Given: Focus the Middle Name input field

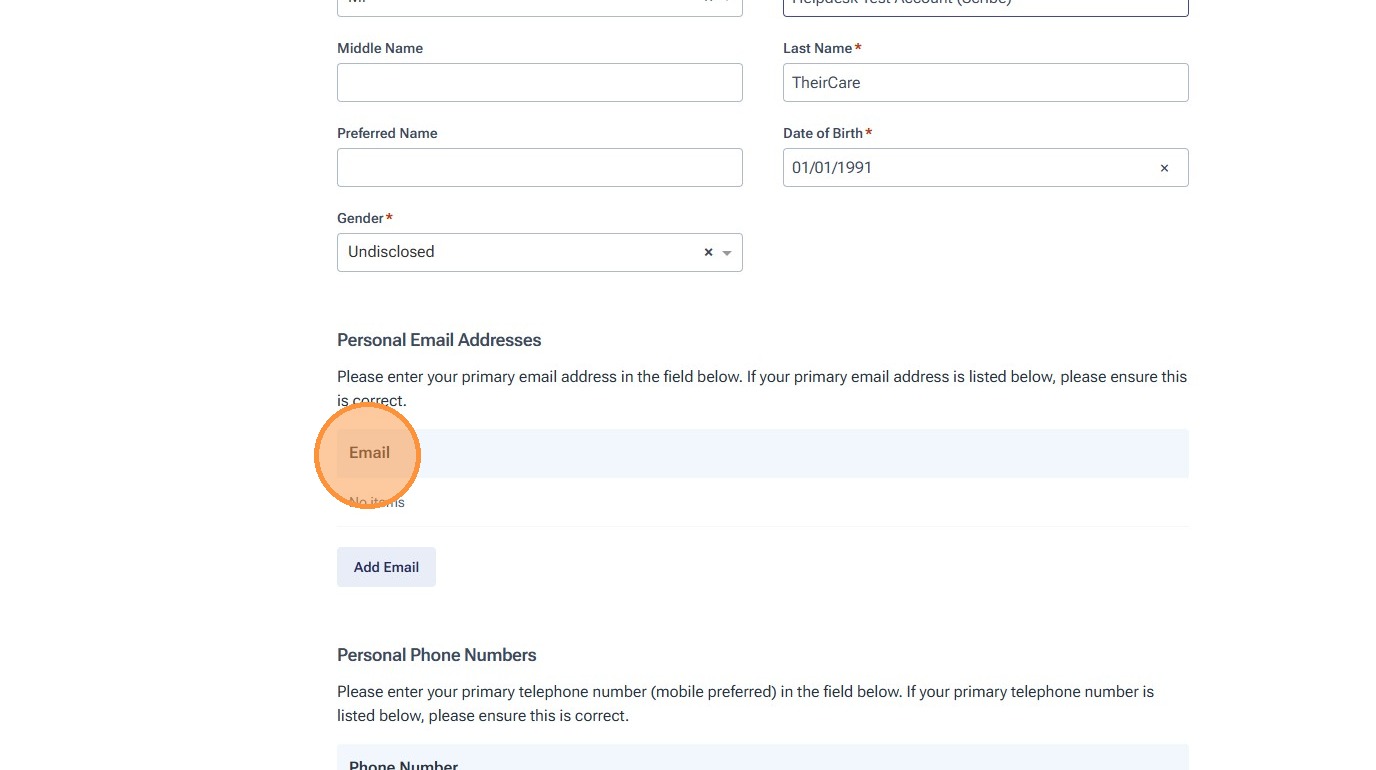Looking at the screenshot, I should [x=539, y=83].
